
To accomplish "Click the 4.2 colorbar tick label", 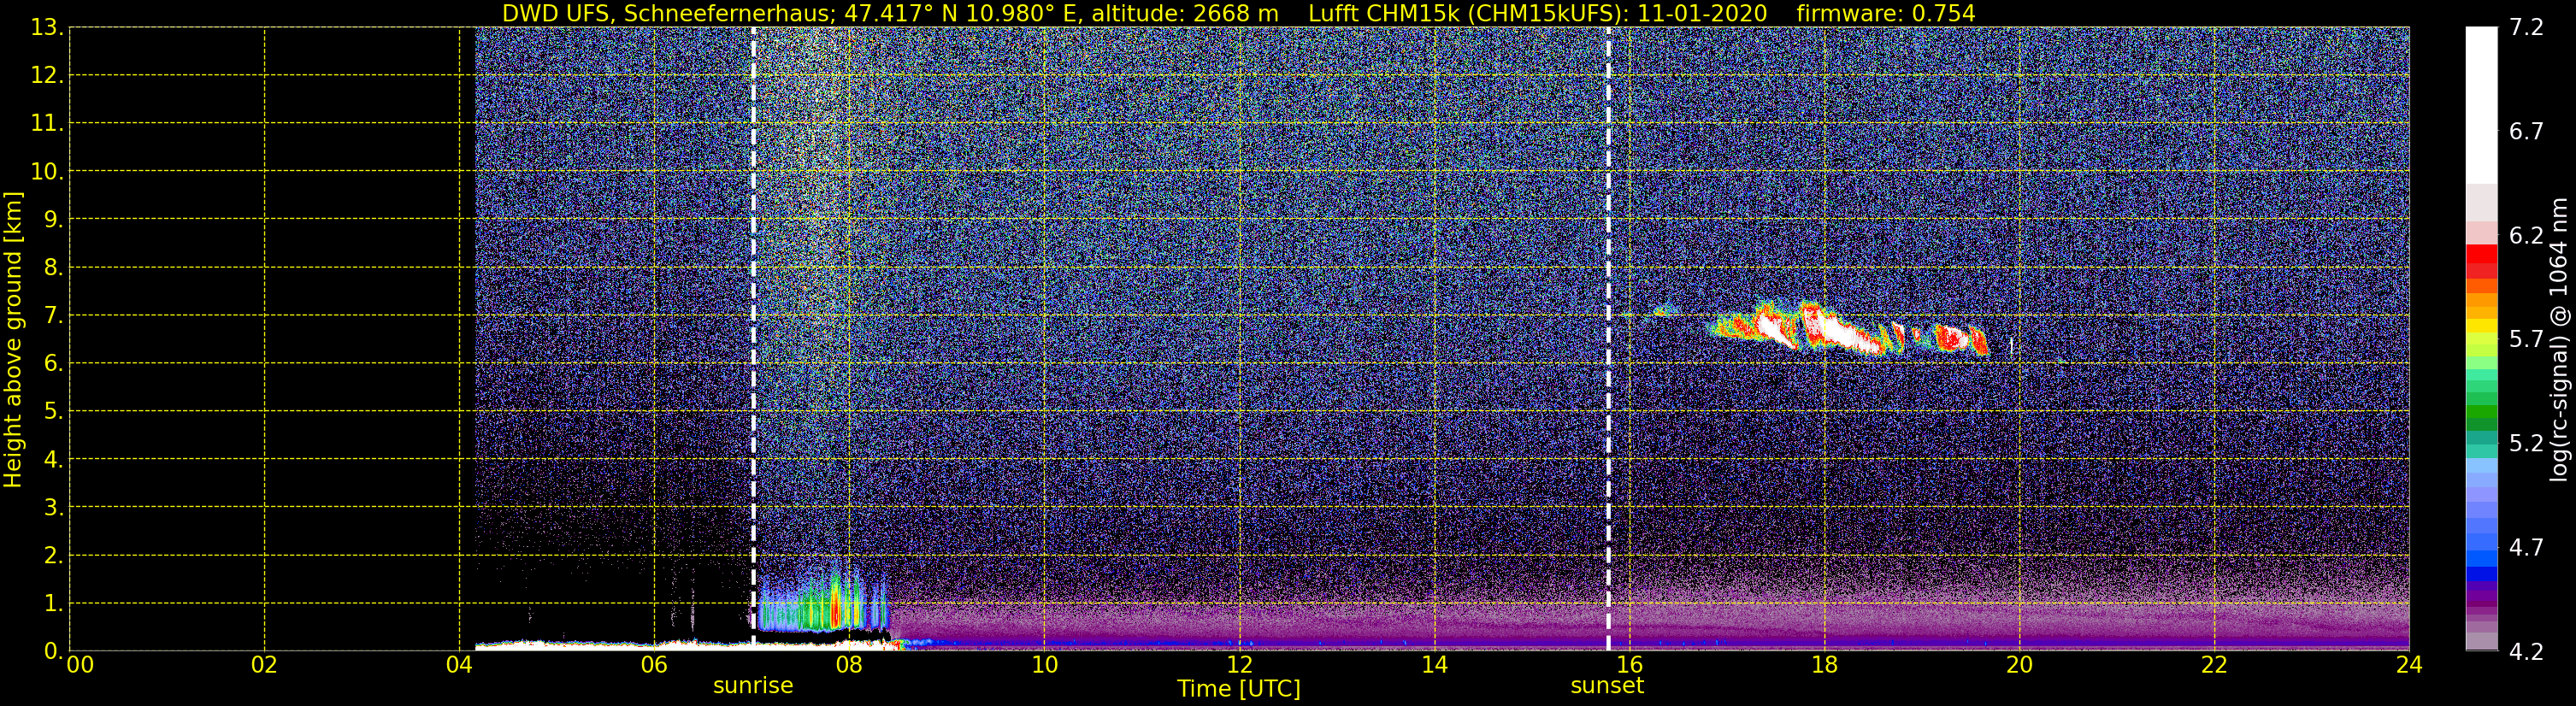I will point(2526,652).
